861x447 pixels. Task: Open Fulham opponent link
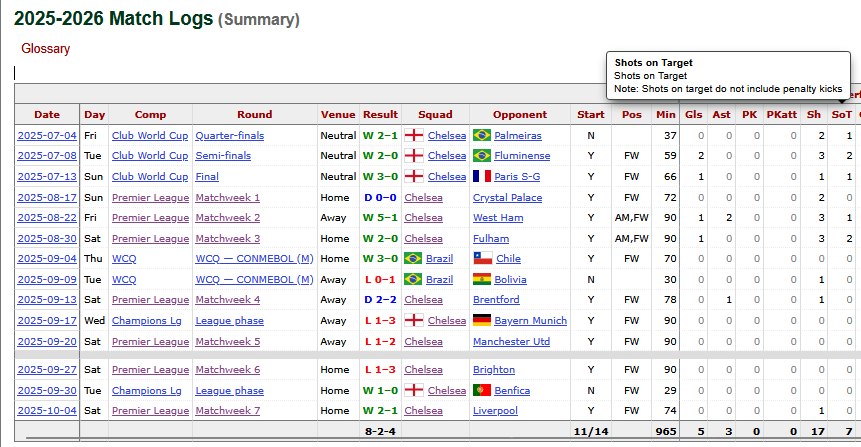(491, 239)
